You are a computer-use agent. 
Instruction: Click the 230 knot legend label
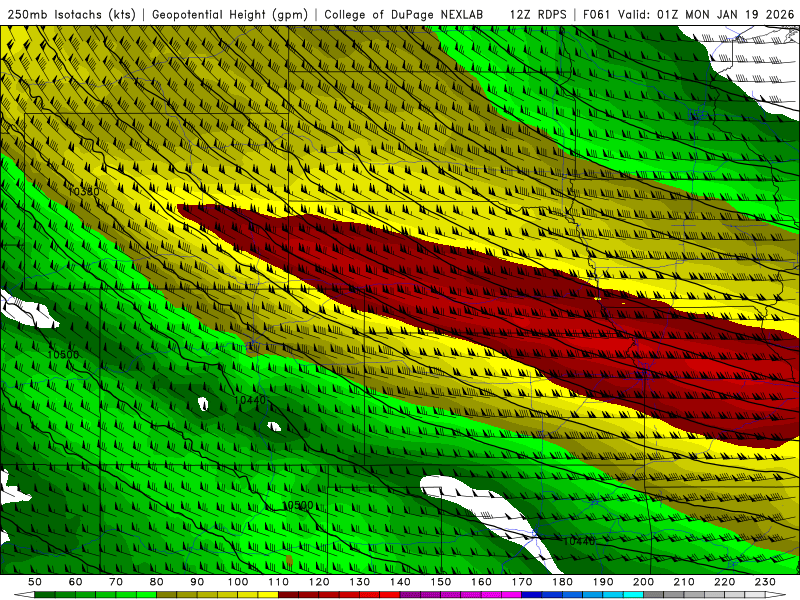[x=765, y=582]
